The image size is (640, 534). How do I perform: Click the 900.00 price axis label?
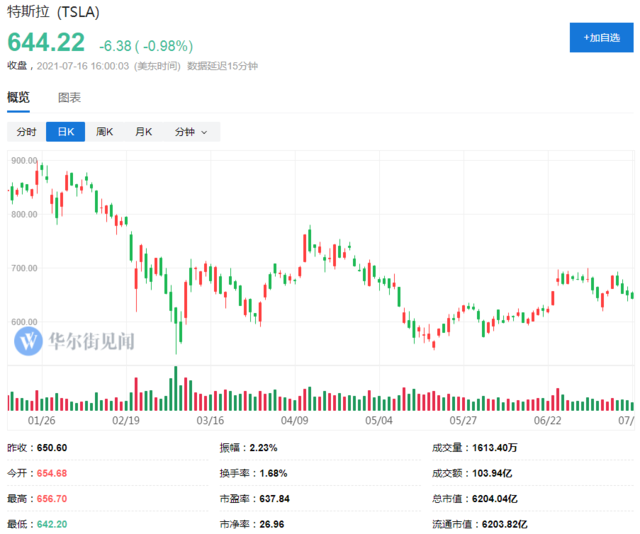coord(24,161)
